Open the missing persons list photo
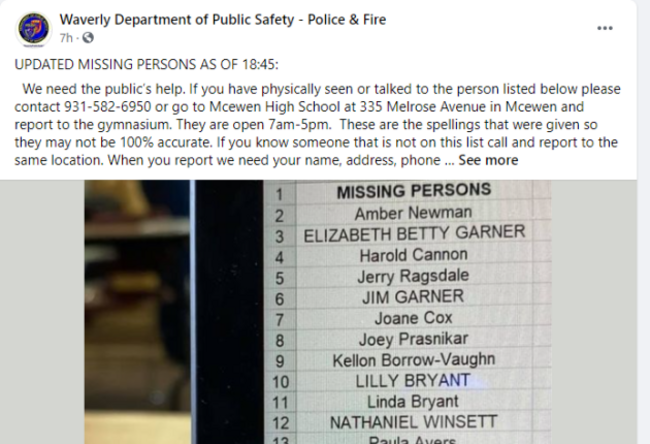The height and width of the screenshot is (444, 650). (318, 312)
